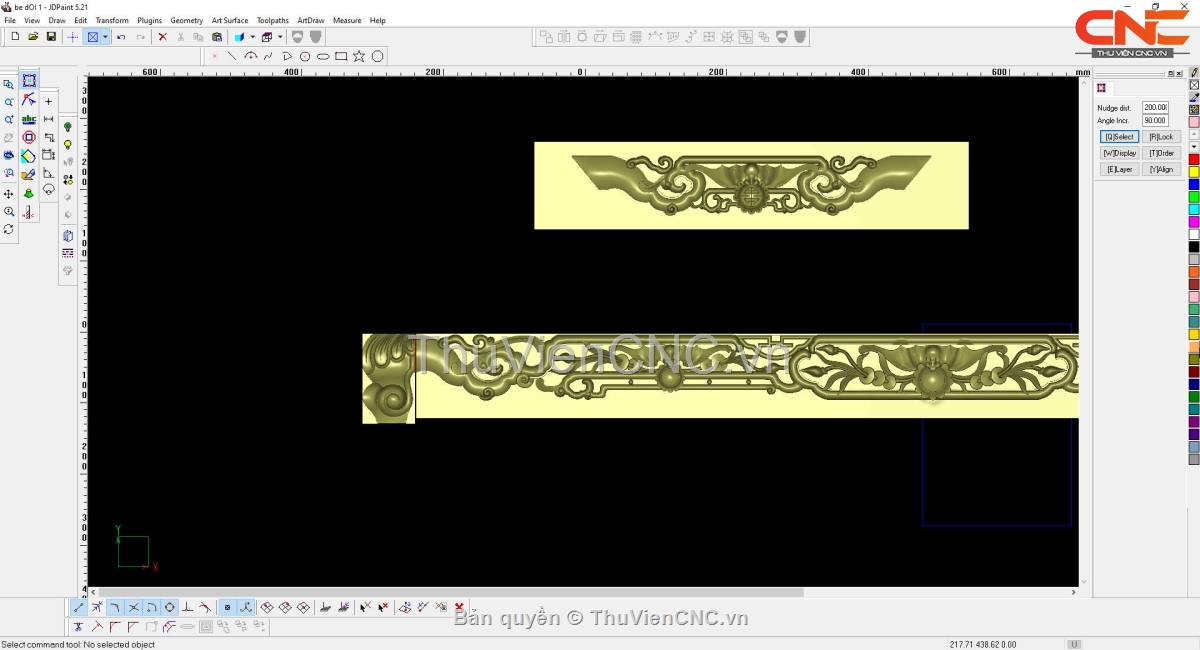This screenshot has height=650, width=1200.
Task: Toggle the center snap circle button
Action: tap(169, 607)
